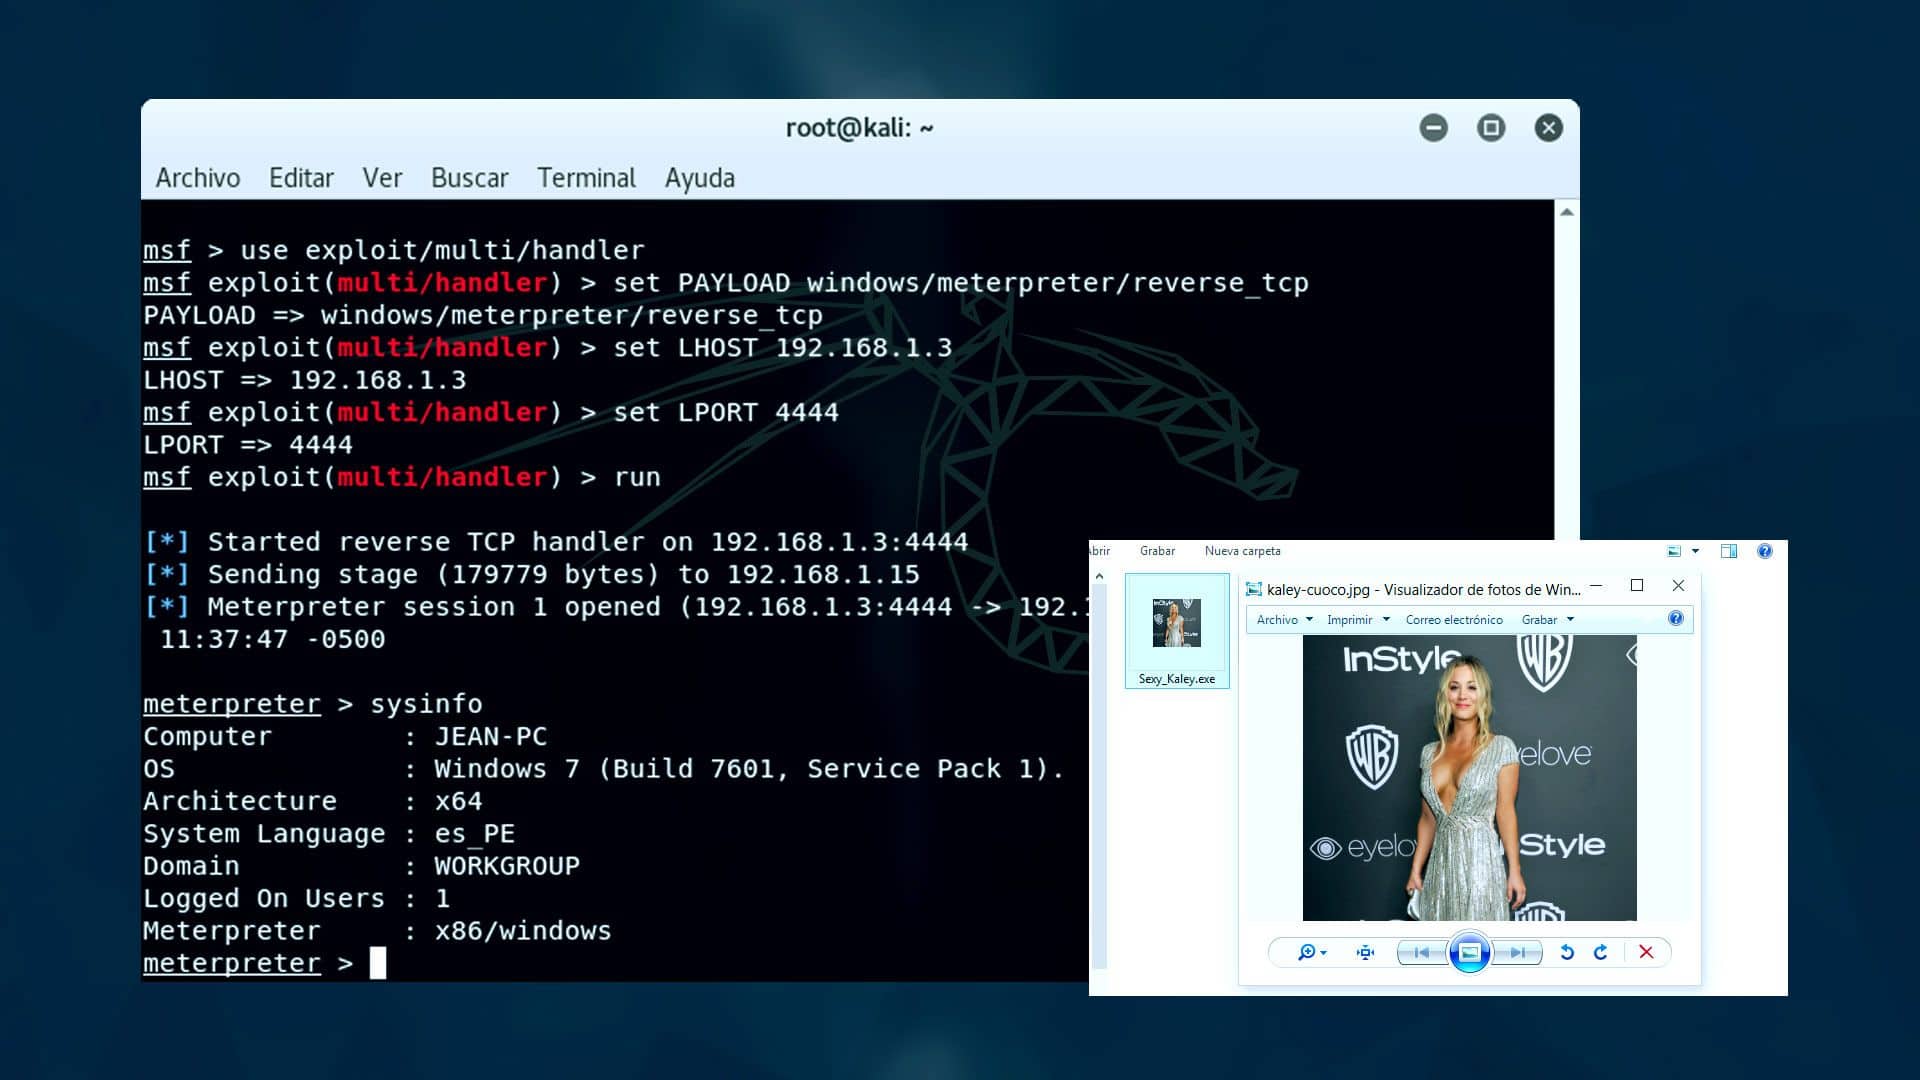Click Correo electrónico in Photo Viewer
Viewport: 1920px width, 1080px height.
[x=1454, y=620]
